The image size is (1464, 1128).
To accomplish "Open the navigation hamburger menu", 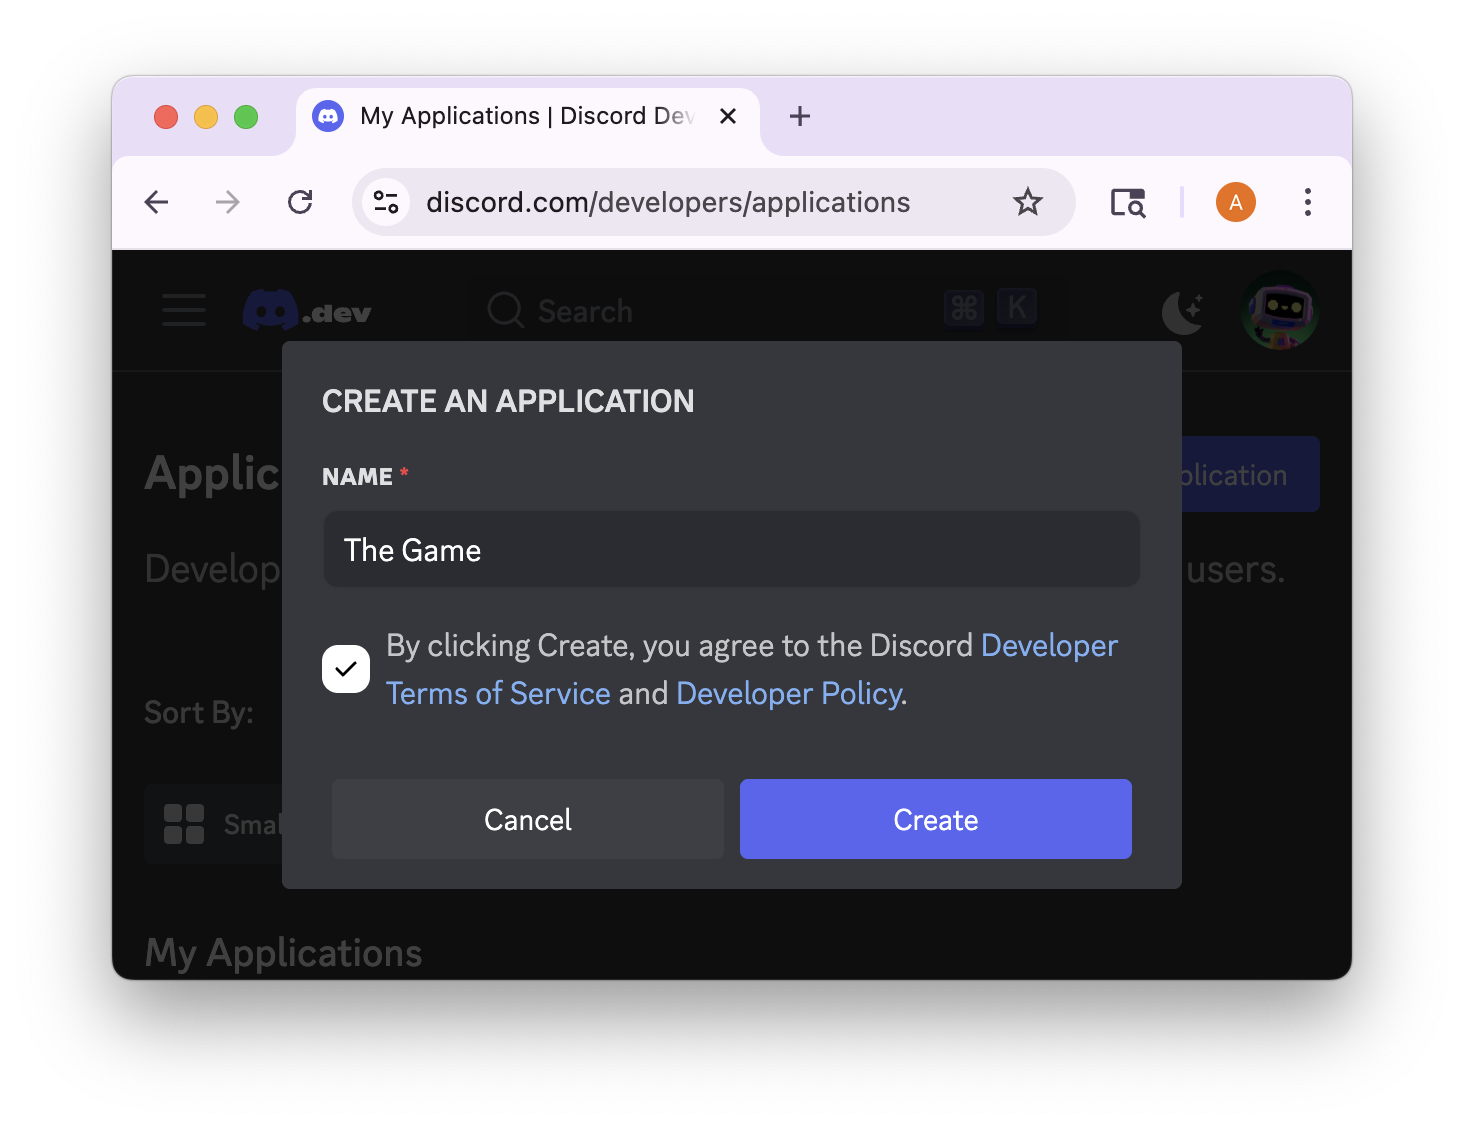I will coord(183,310).
